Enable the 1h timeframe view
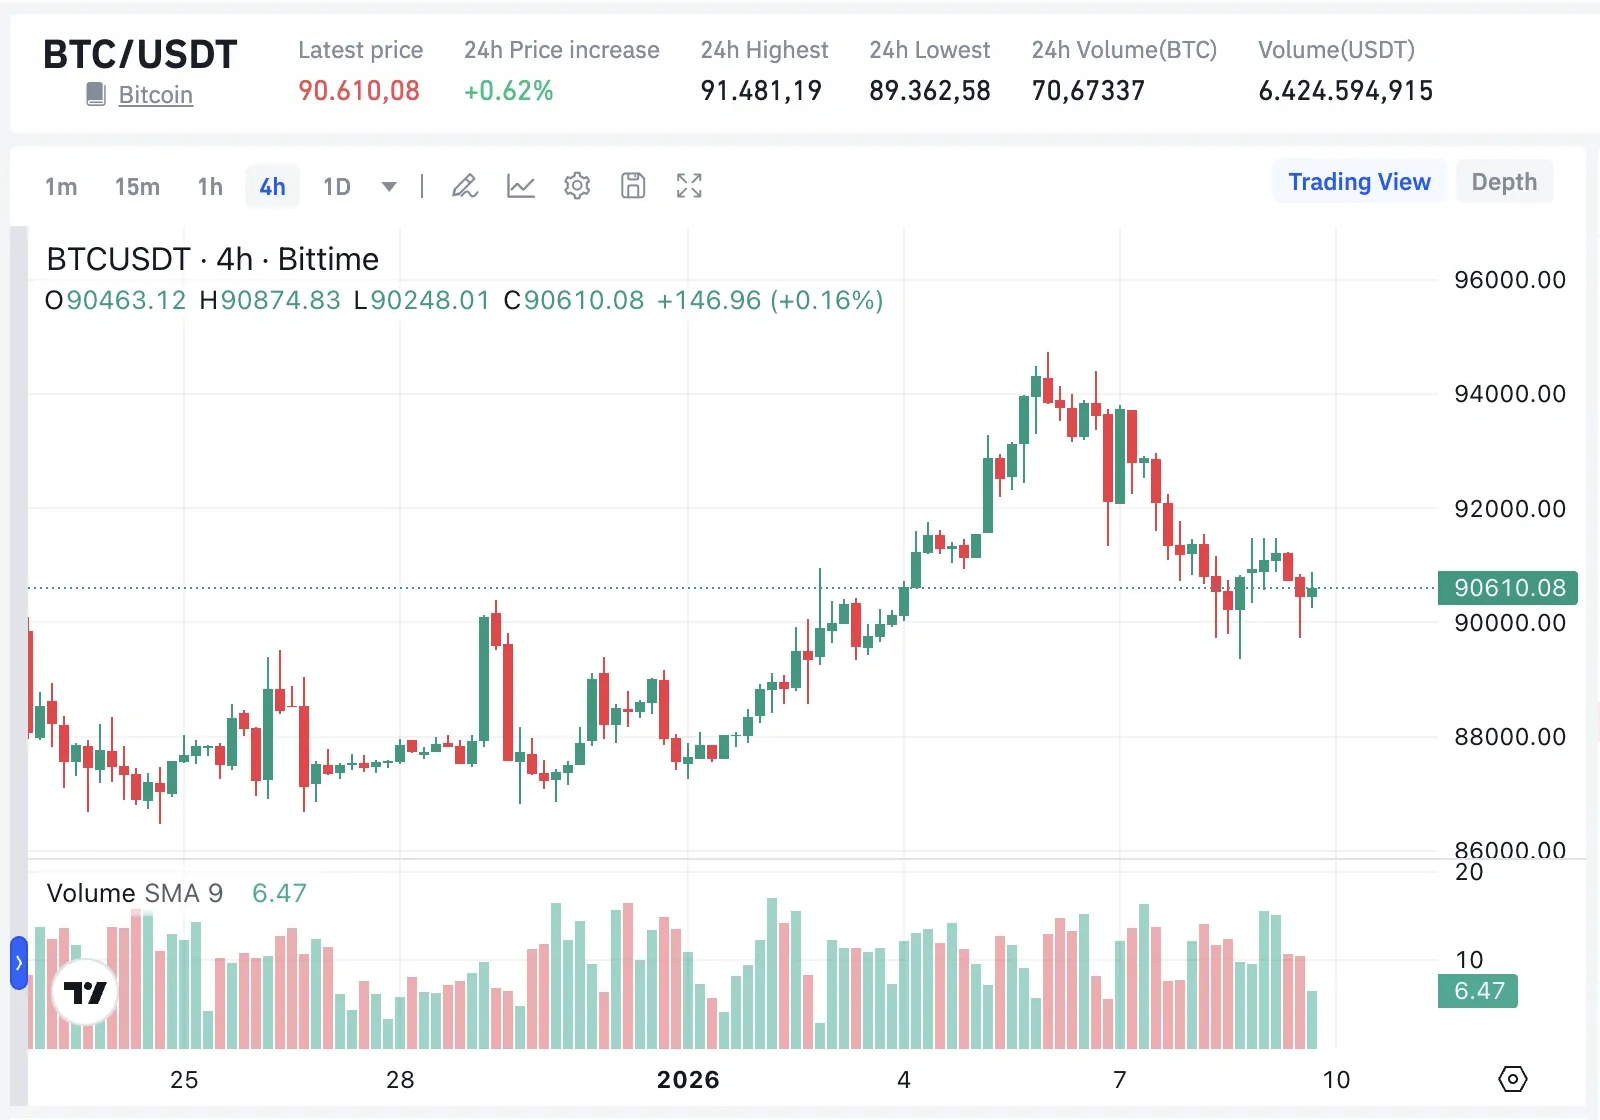The width and height of the screenshot is (1600, 1120). pos(209,186)
